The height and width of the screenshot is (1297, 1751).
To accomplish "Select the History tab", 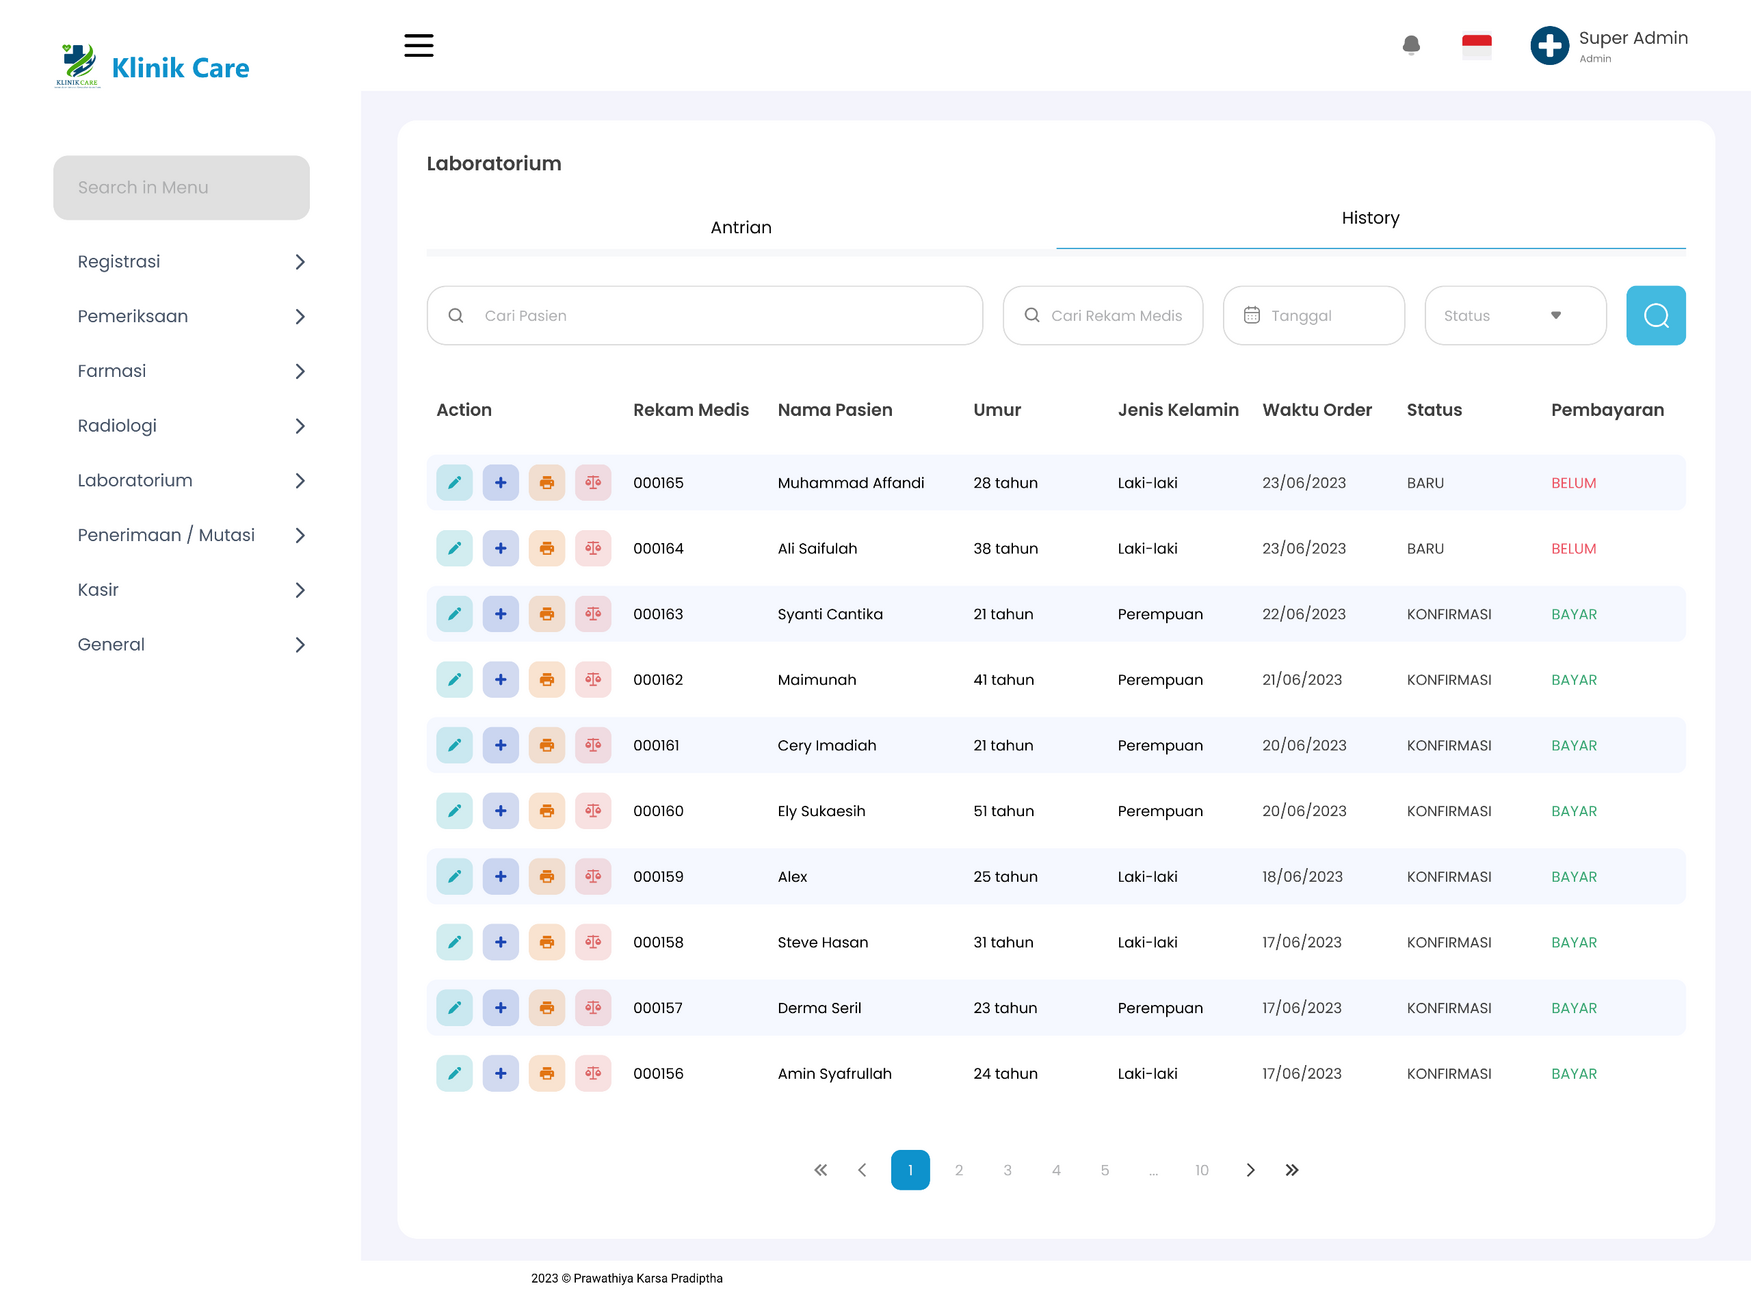I will pyautogui.click(x=1370, y=218).
